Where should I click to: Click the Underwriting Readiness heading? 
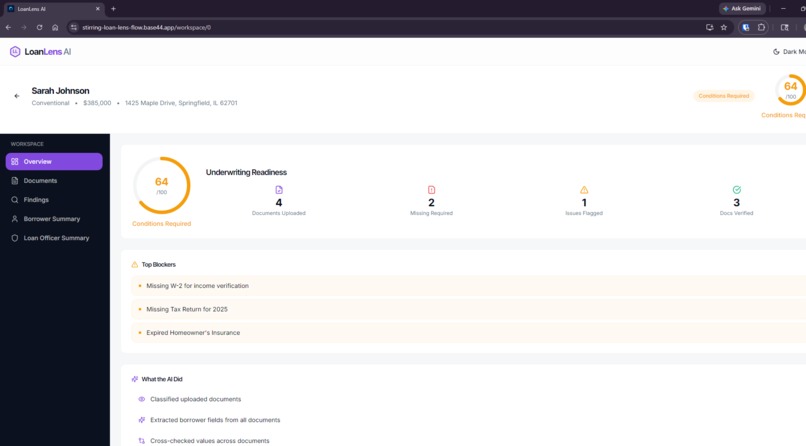[x=246, y=172]
